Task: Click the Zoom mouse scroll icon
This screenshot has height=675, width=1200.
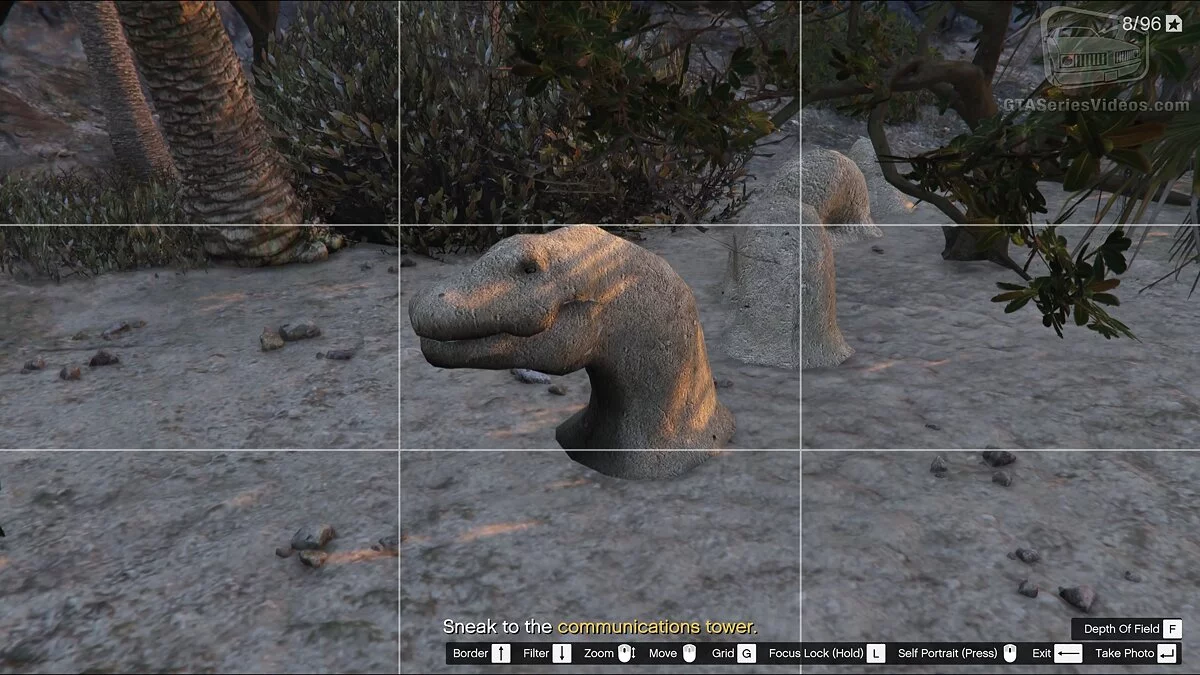Action: coord(626,653)
